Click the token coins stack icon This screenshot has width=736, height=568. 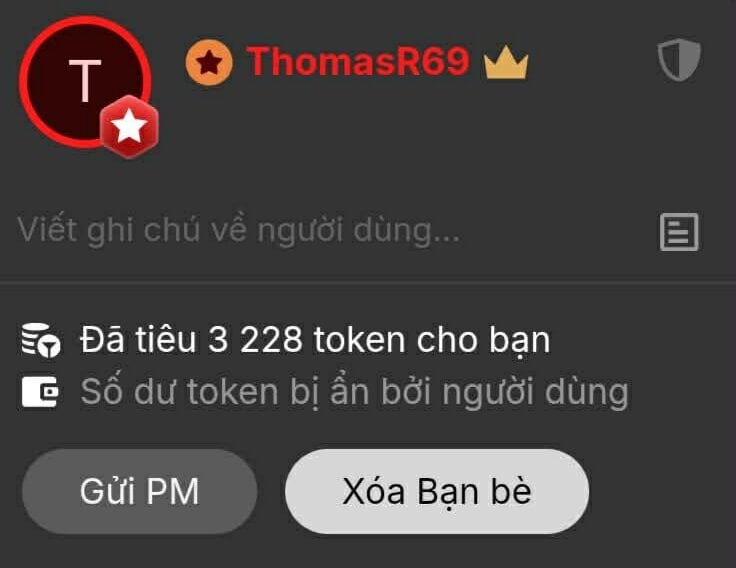pyautogui.click(x=41, y=340)
